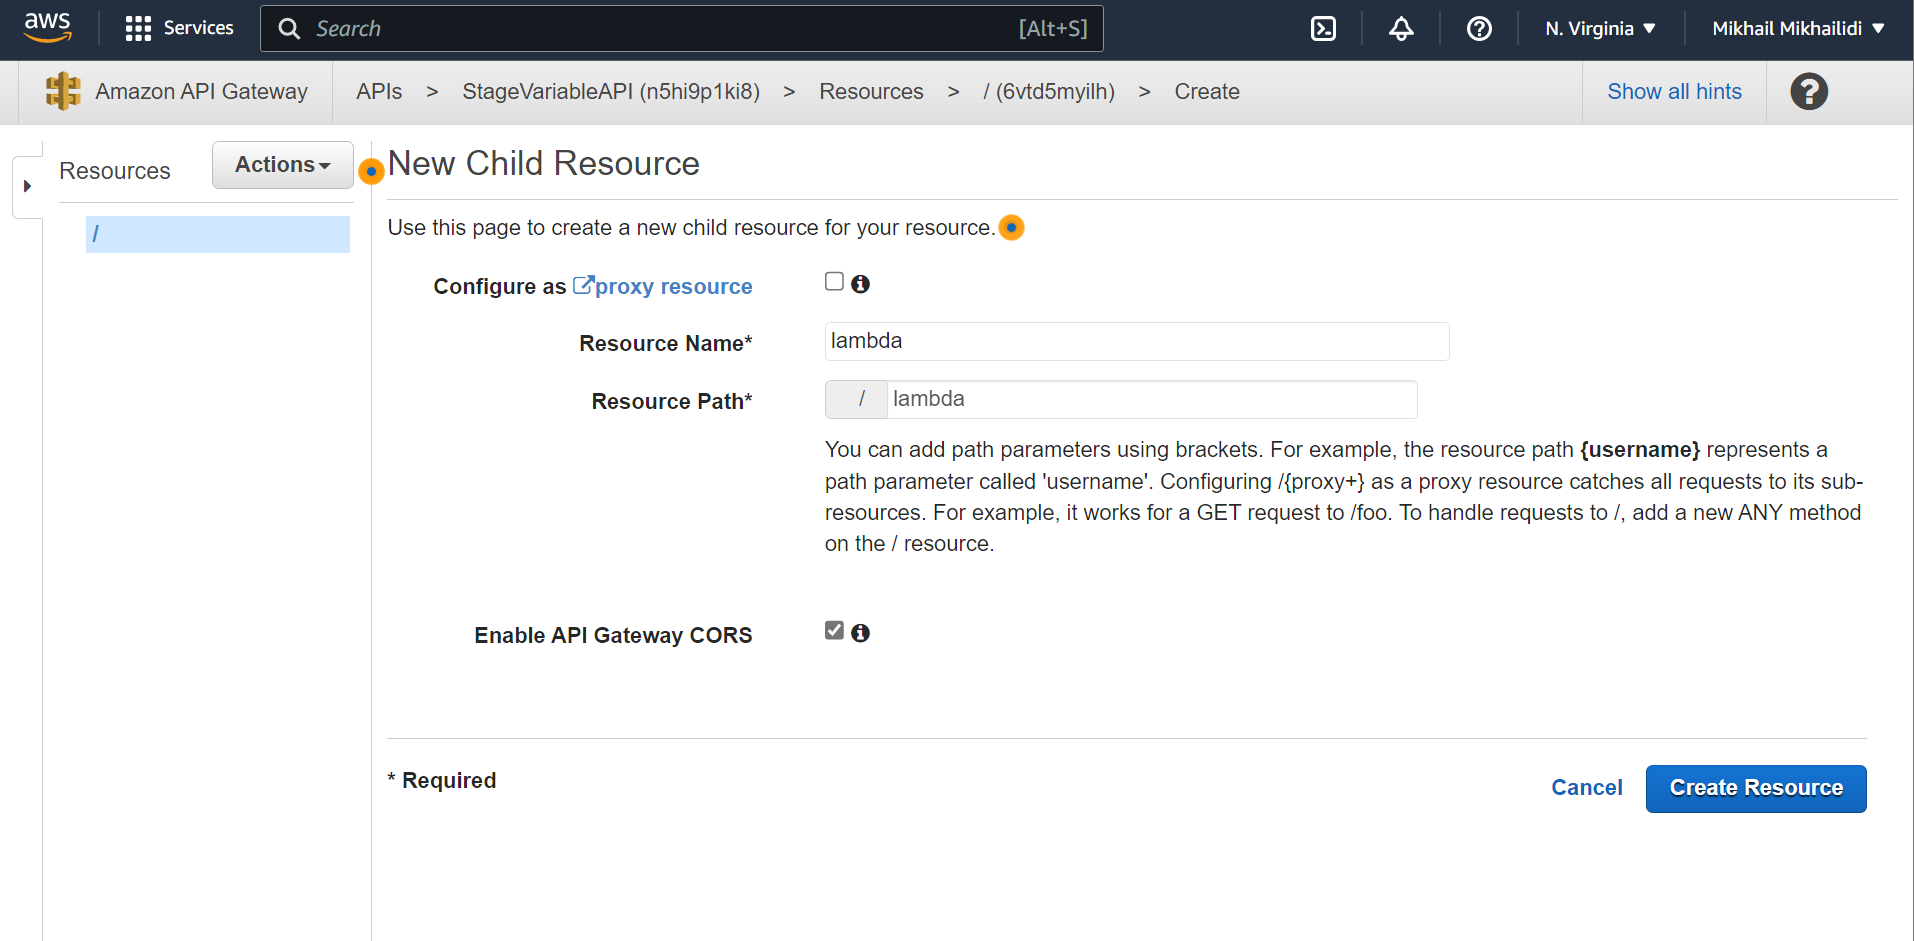
Task: Open the notifications bell
Action: click(1401, 29)
